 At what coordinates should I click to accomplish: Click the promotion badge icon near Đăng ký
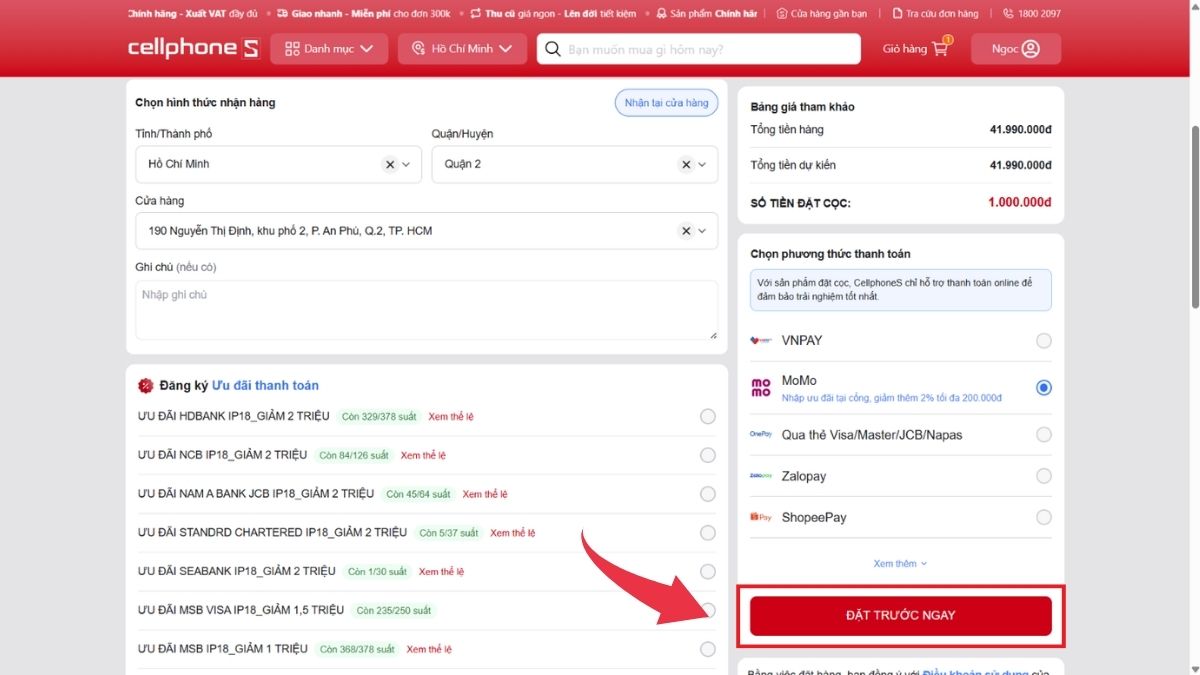146,385
